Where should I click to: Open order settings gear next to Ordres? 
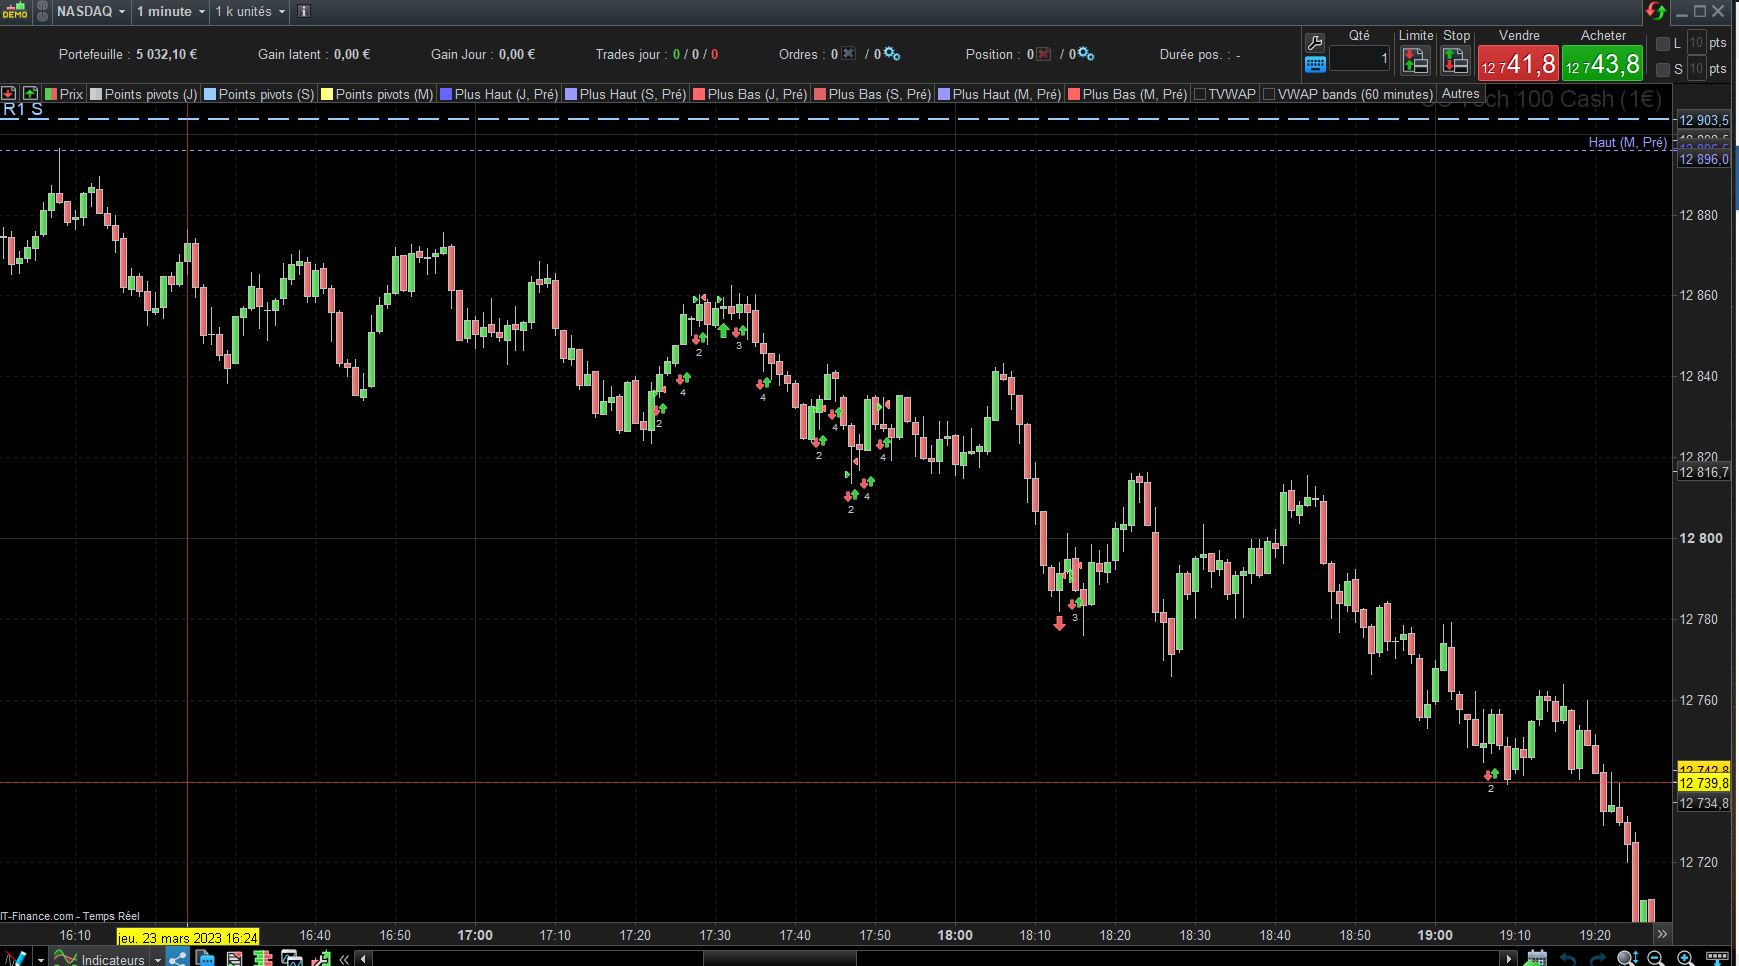(892, 54)
